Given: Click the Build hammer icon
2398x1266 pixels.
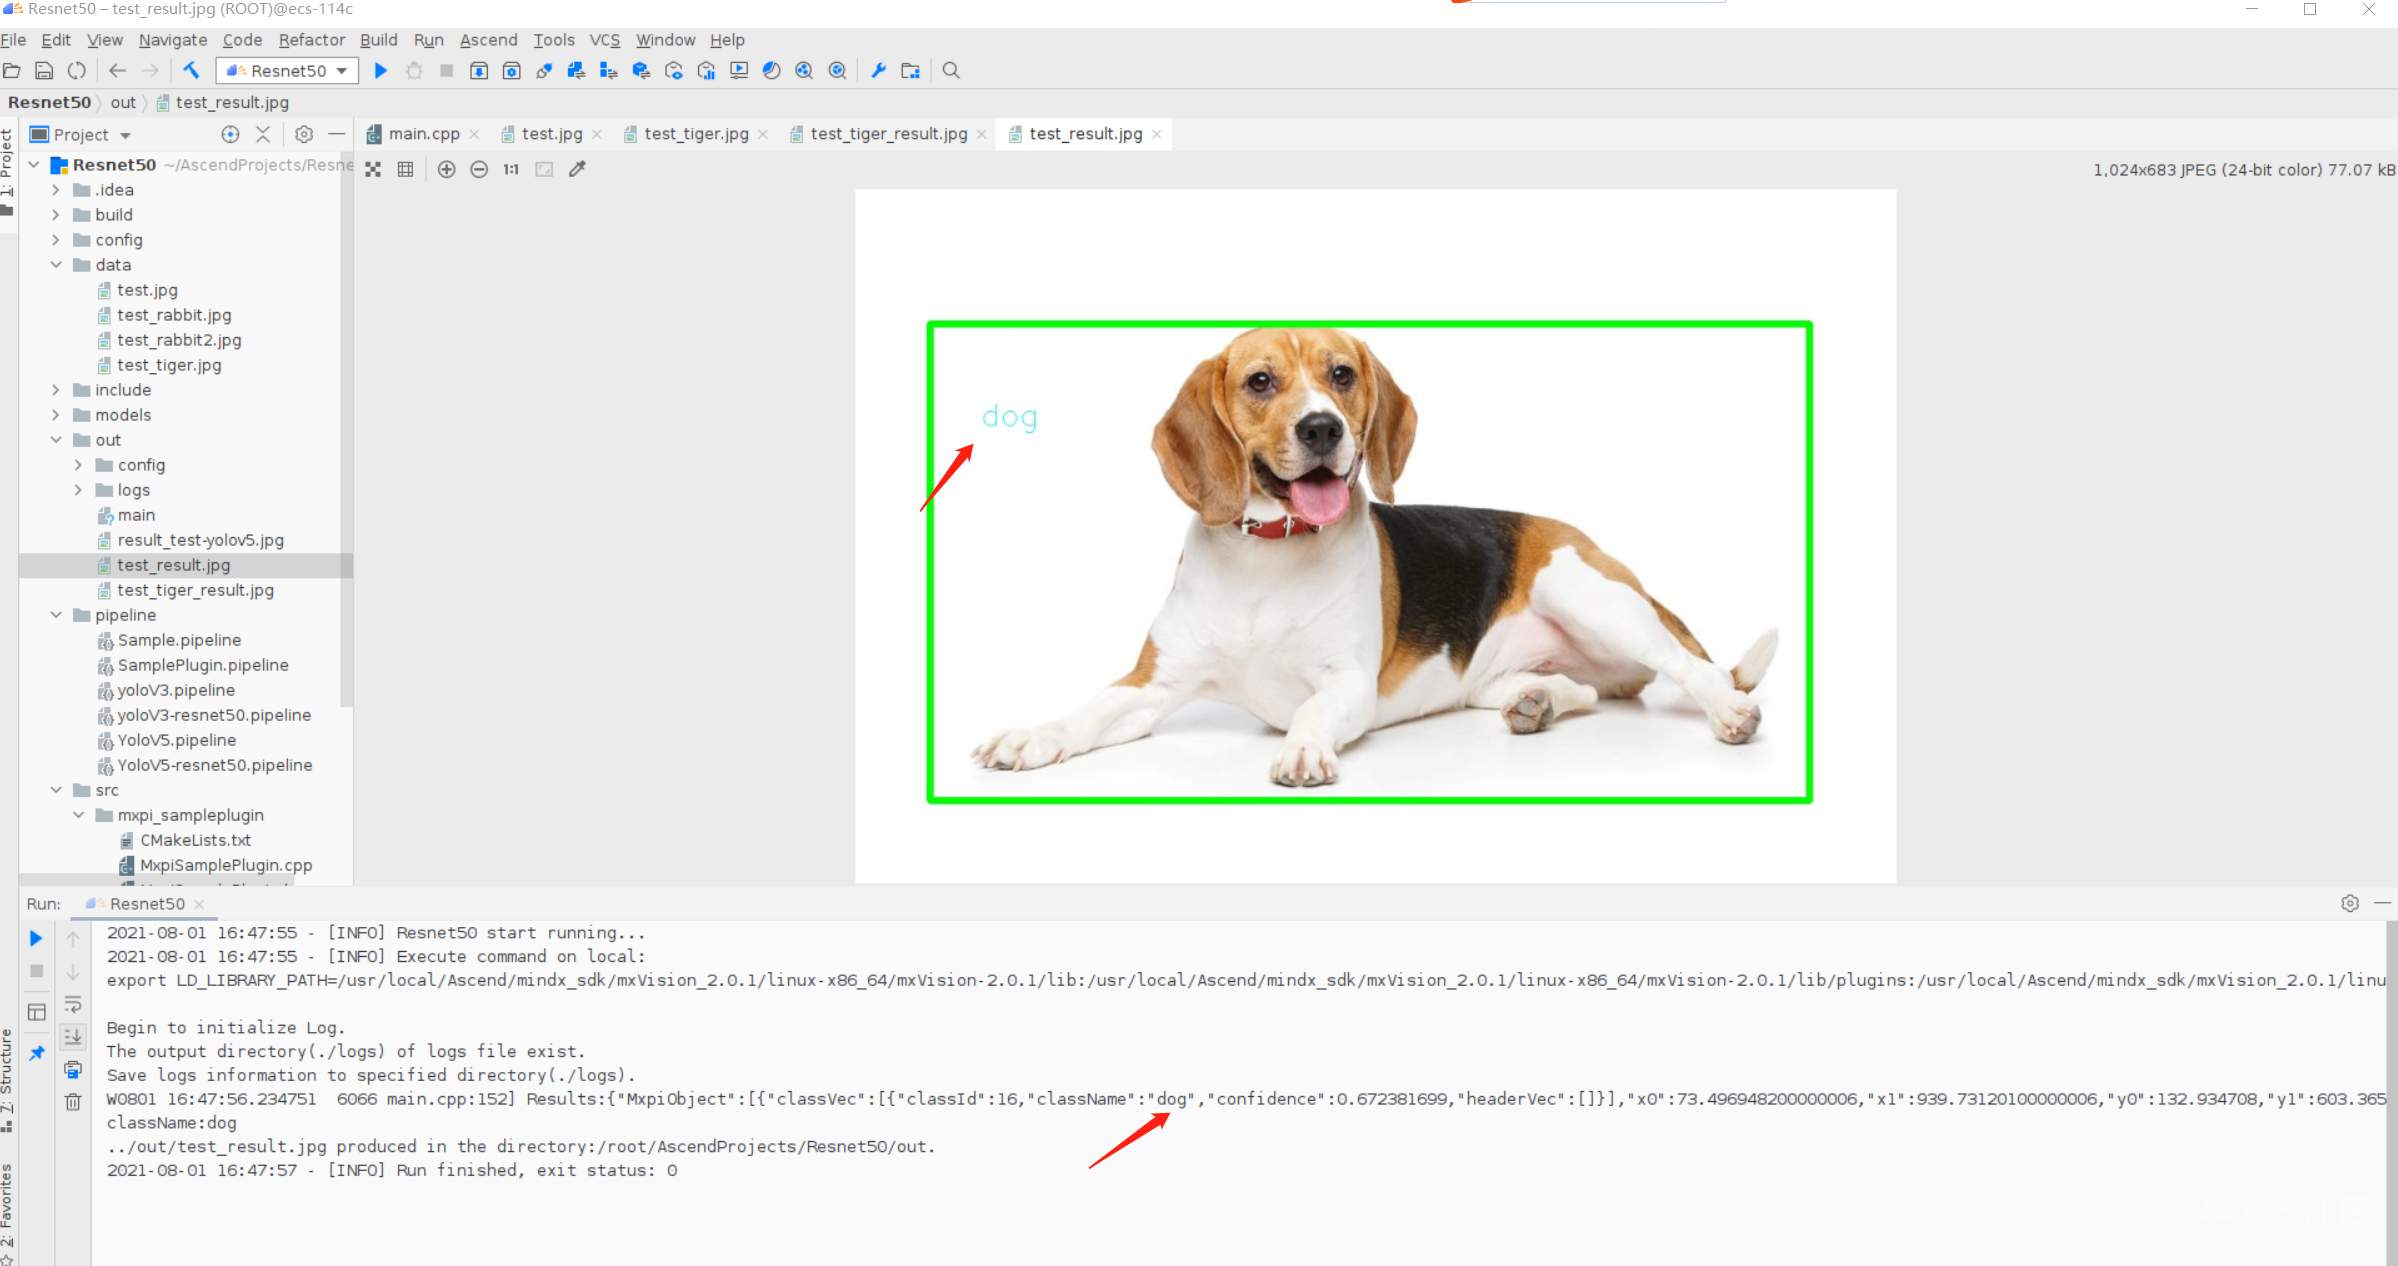Looking at the screenshot, I should pyautogui.click(x=191, y=71).
